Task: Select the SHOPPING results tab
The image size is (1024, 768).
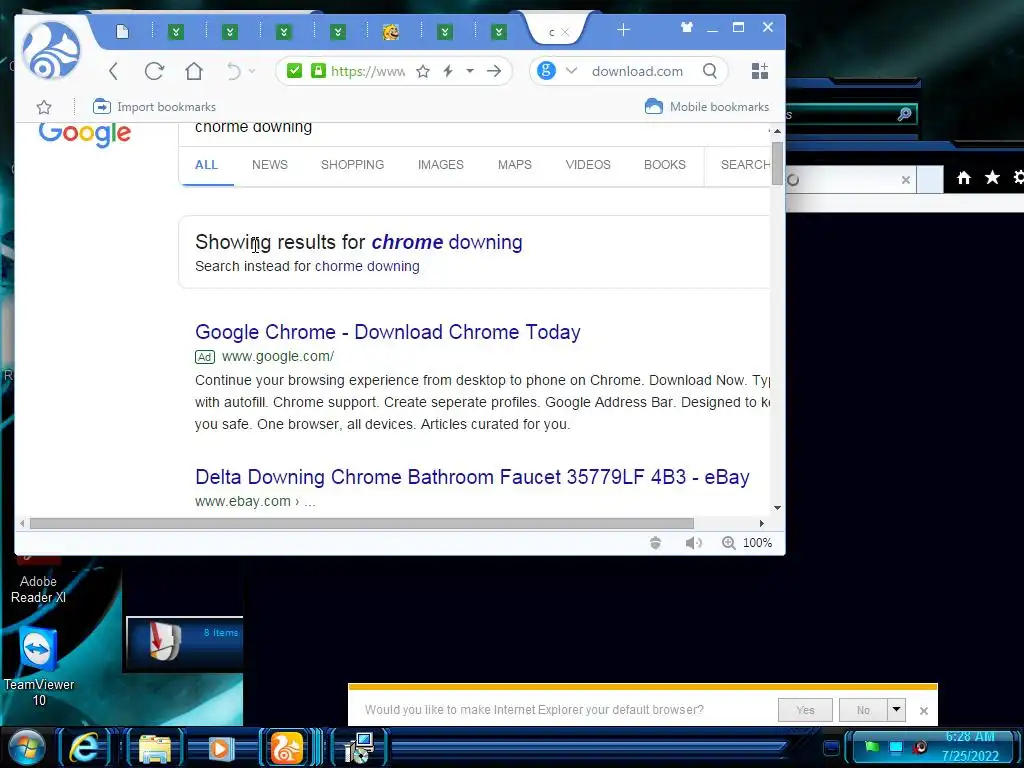Action: 353,165
